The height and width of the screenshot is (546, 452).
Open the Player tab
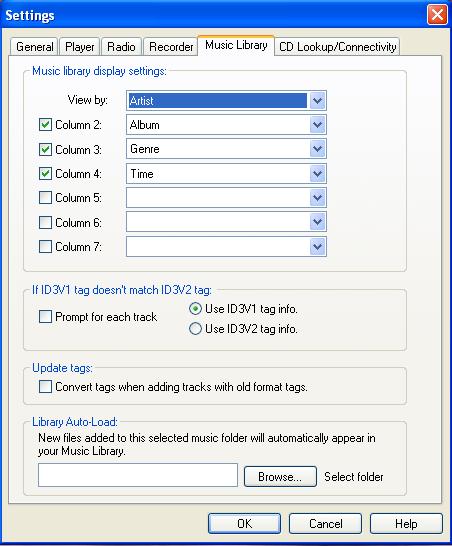tap(80, 47)
